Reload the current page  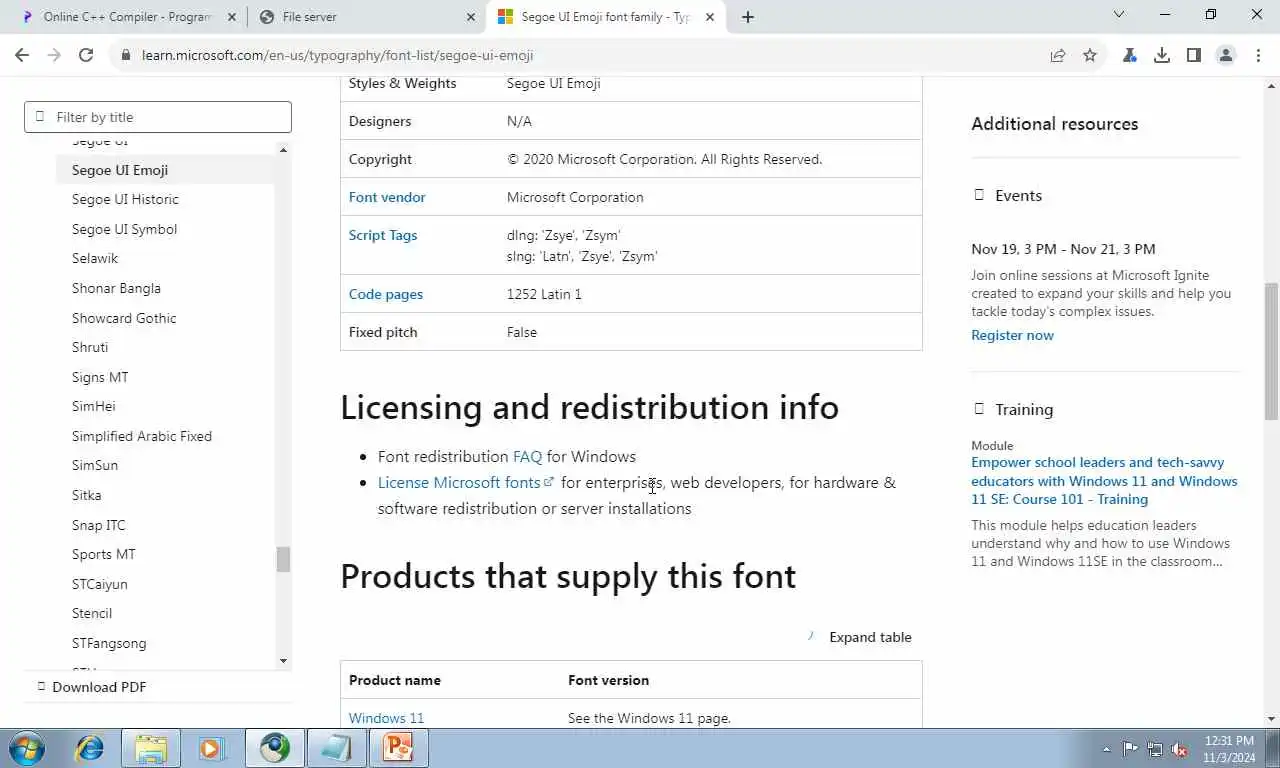pyautogui.click(x=86, y=56)
